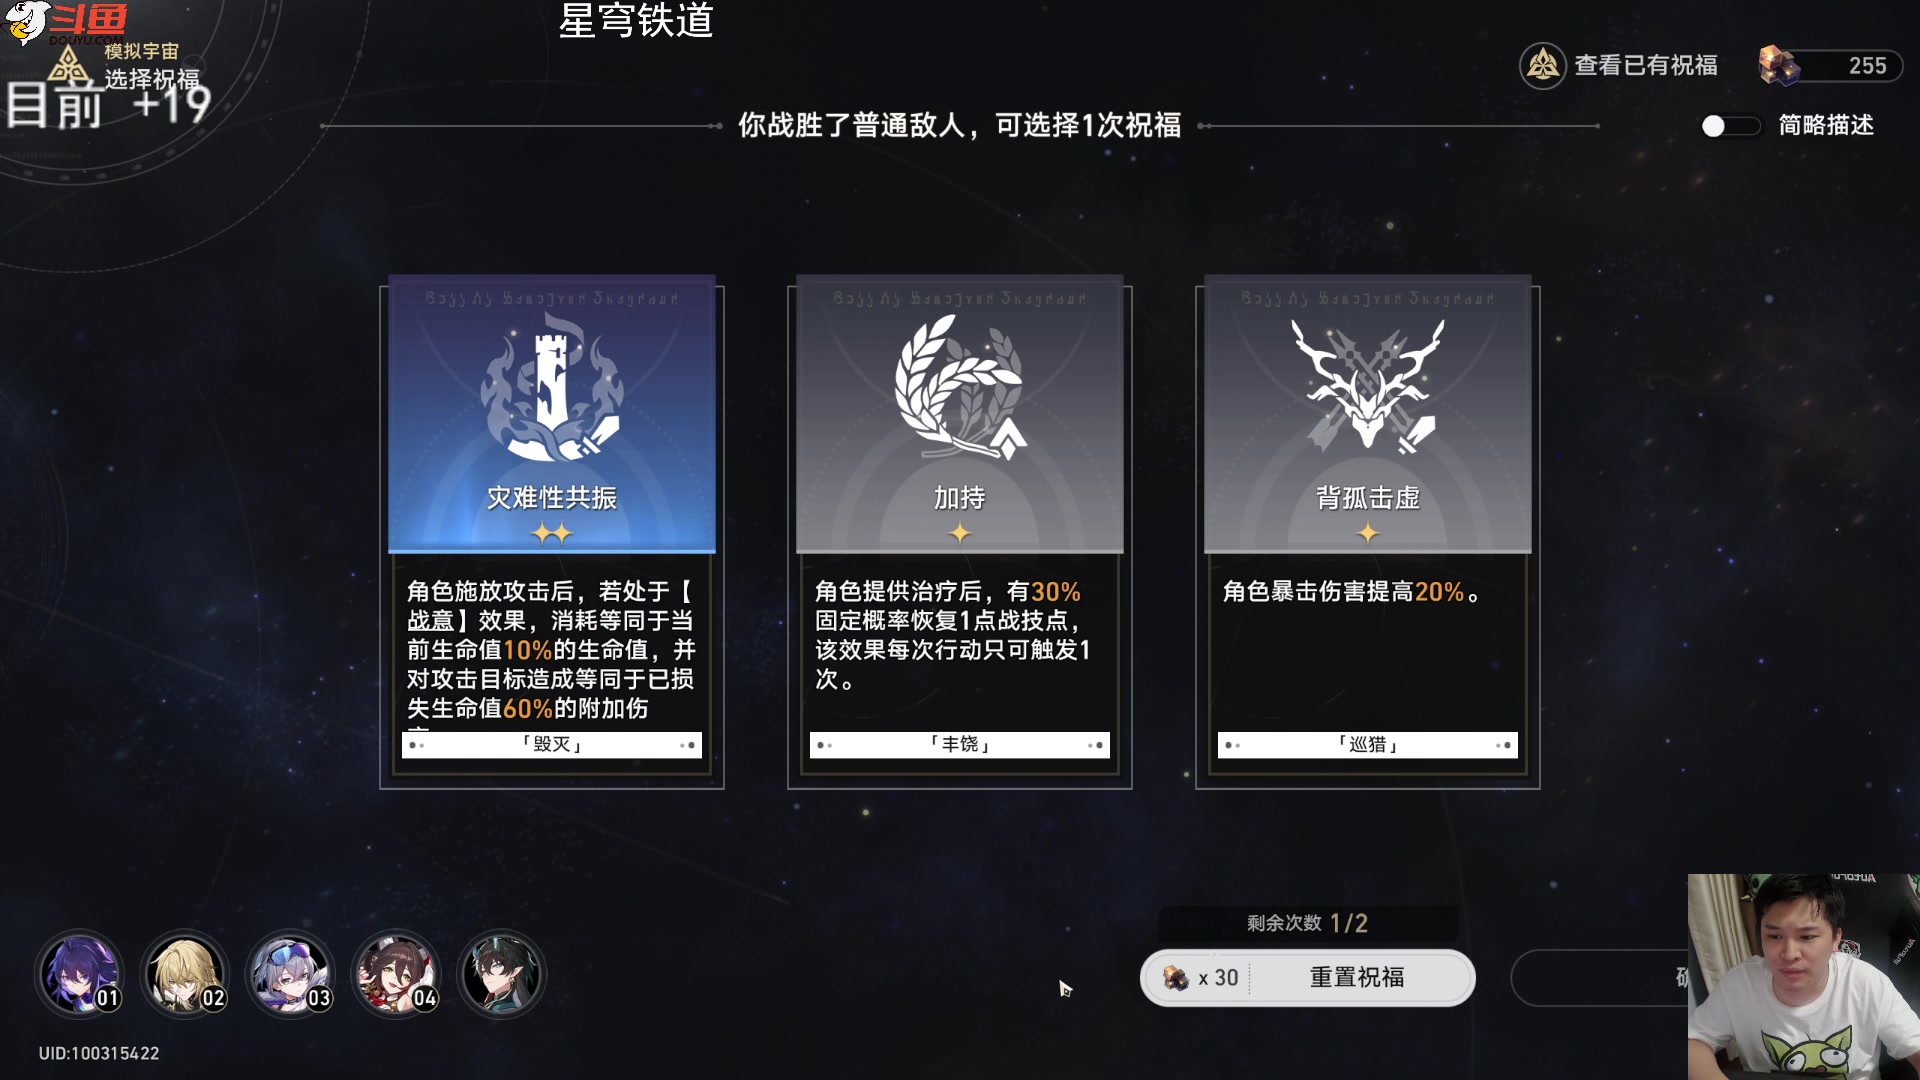Click the 「巡猎」 path label on third card
This screenshot has height=1080, width=1920.
click(1368, 745)
